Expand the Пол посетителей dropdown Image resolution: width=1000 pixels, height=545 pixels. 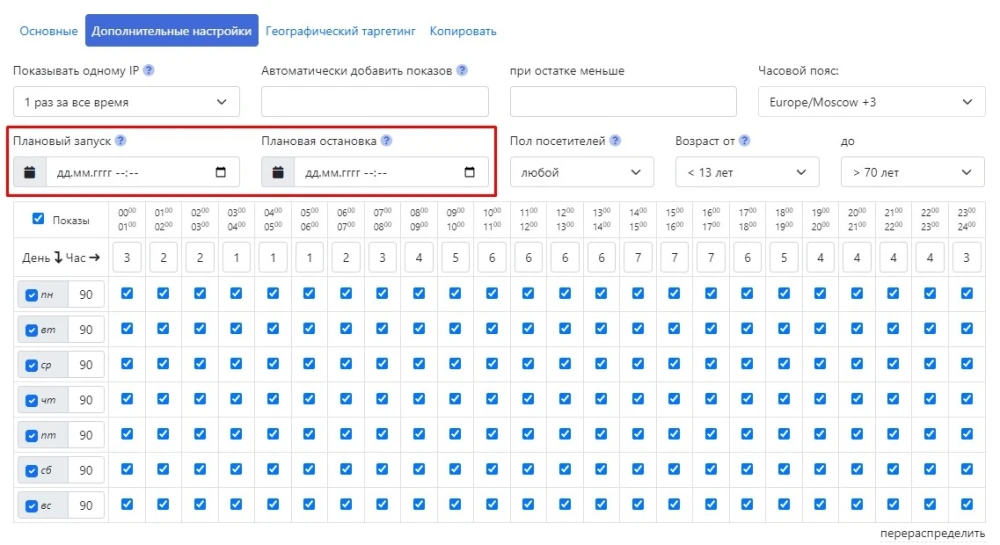[581, 173]
